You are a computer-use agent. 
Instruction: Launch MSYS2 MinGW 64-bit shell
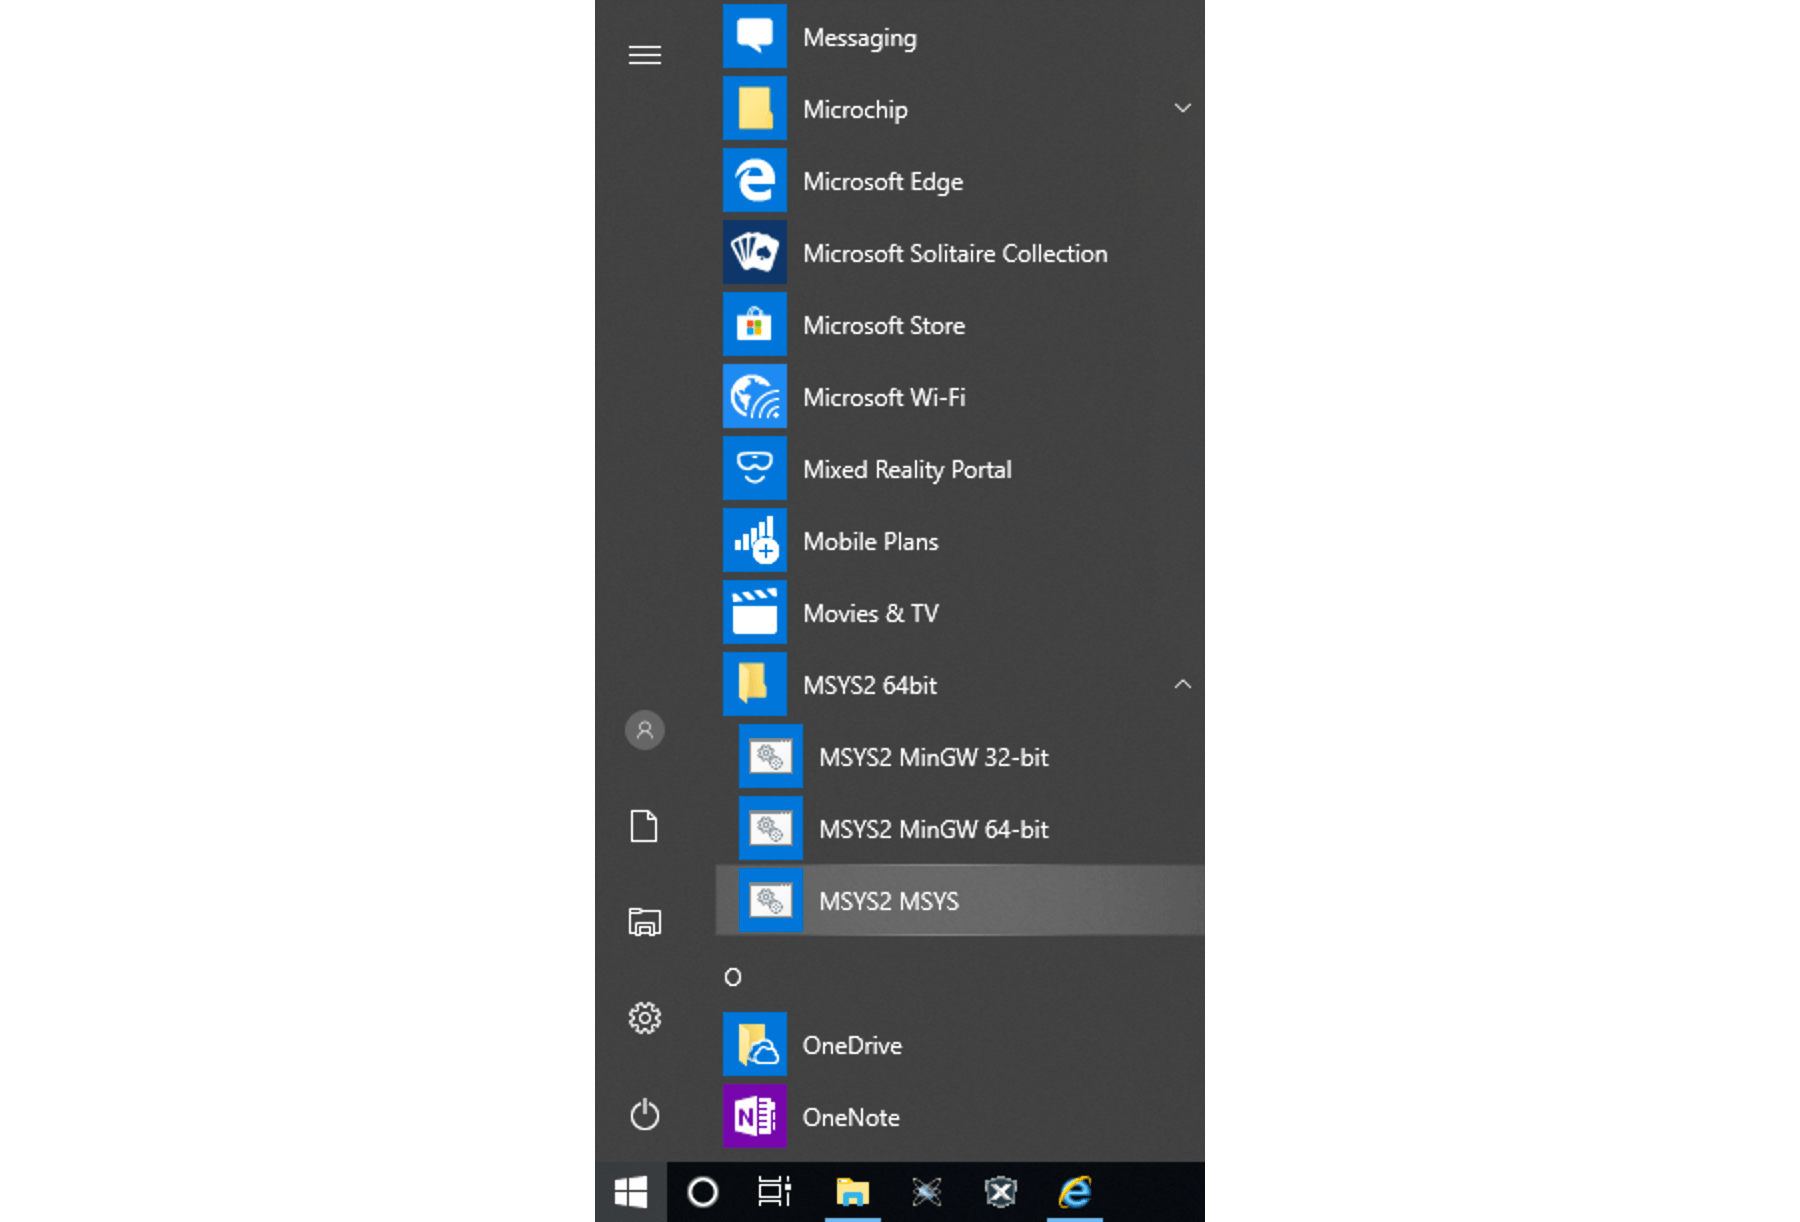click(934, 829)
